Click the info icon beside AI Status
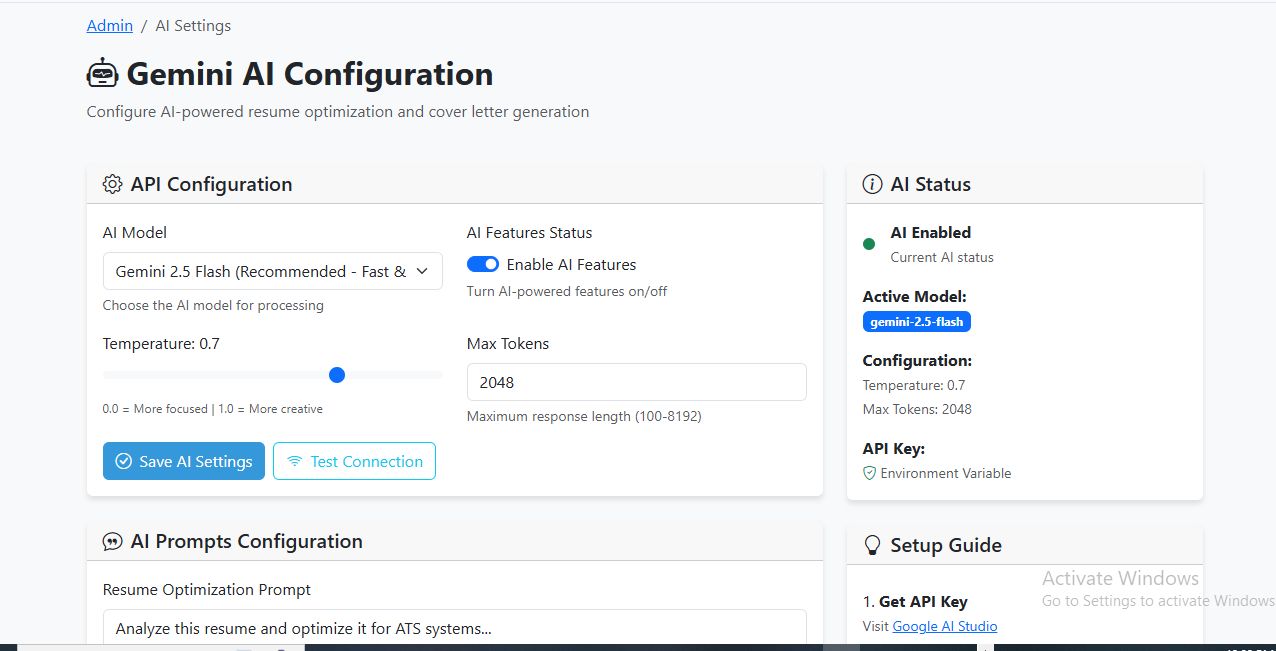 click(x=872, y=185)
